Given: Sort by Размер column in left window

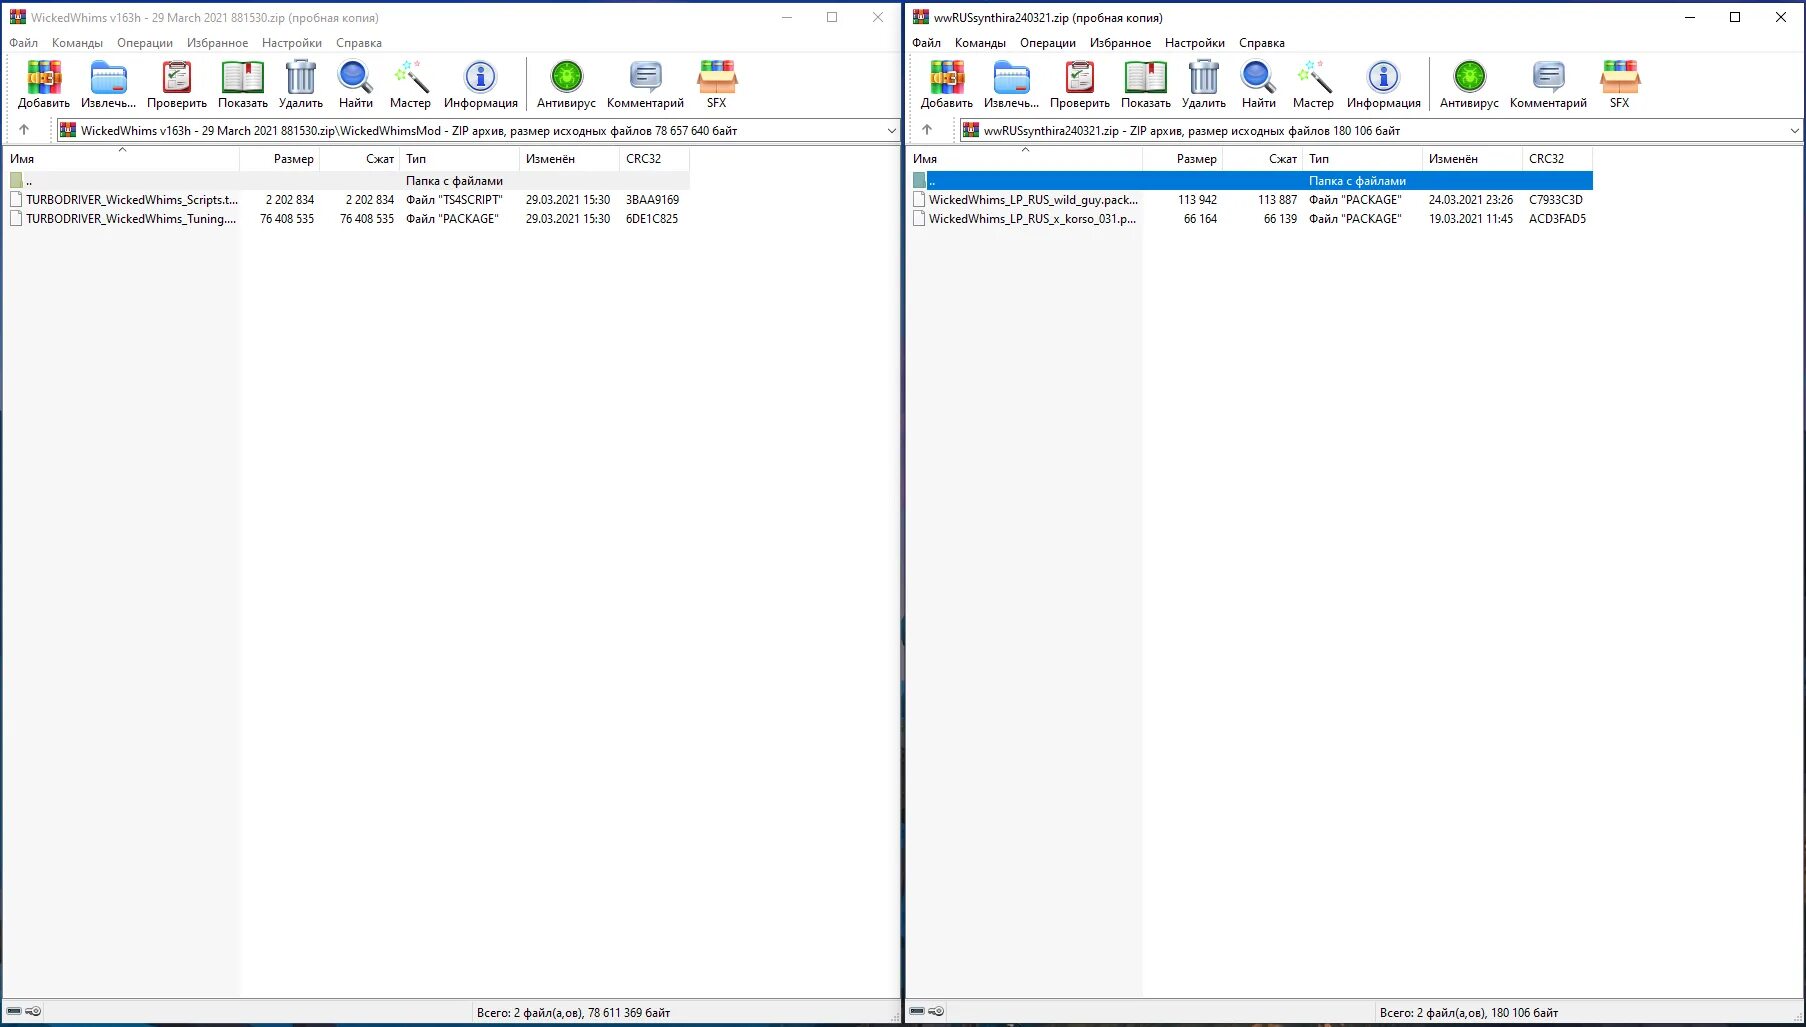Looking at the screenshot, I should (280, 159).
